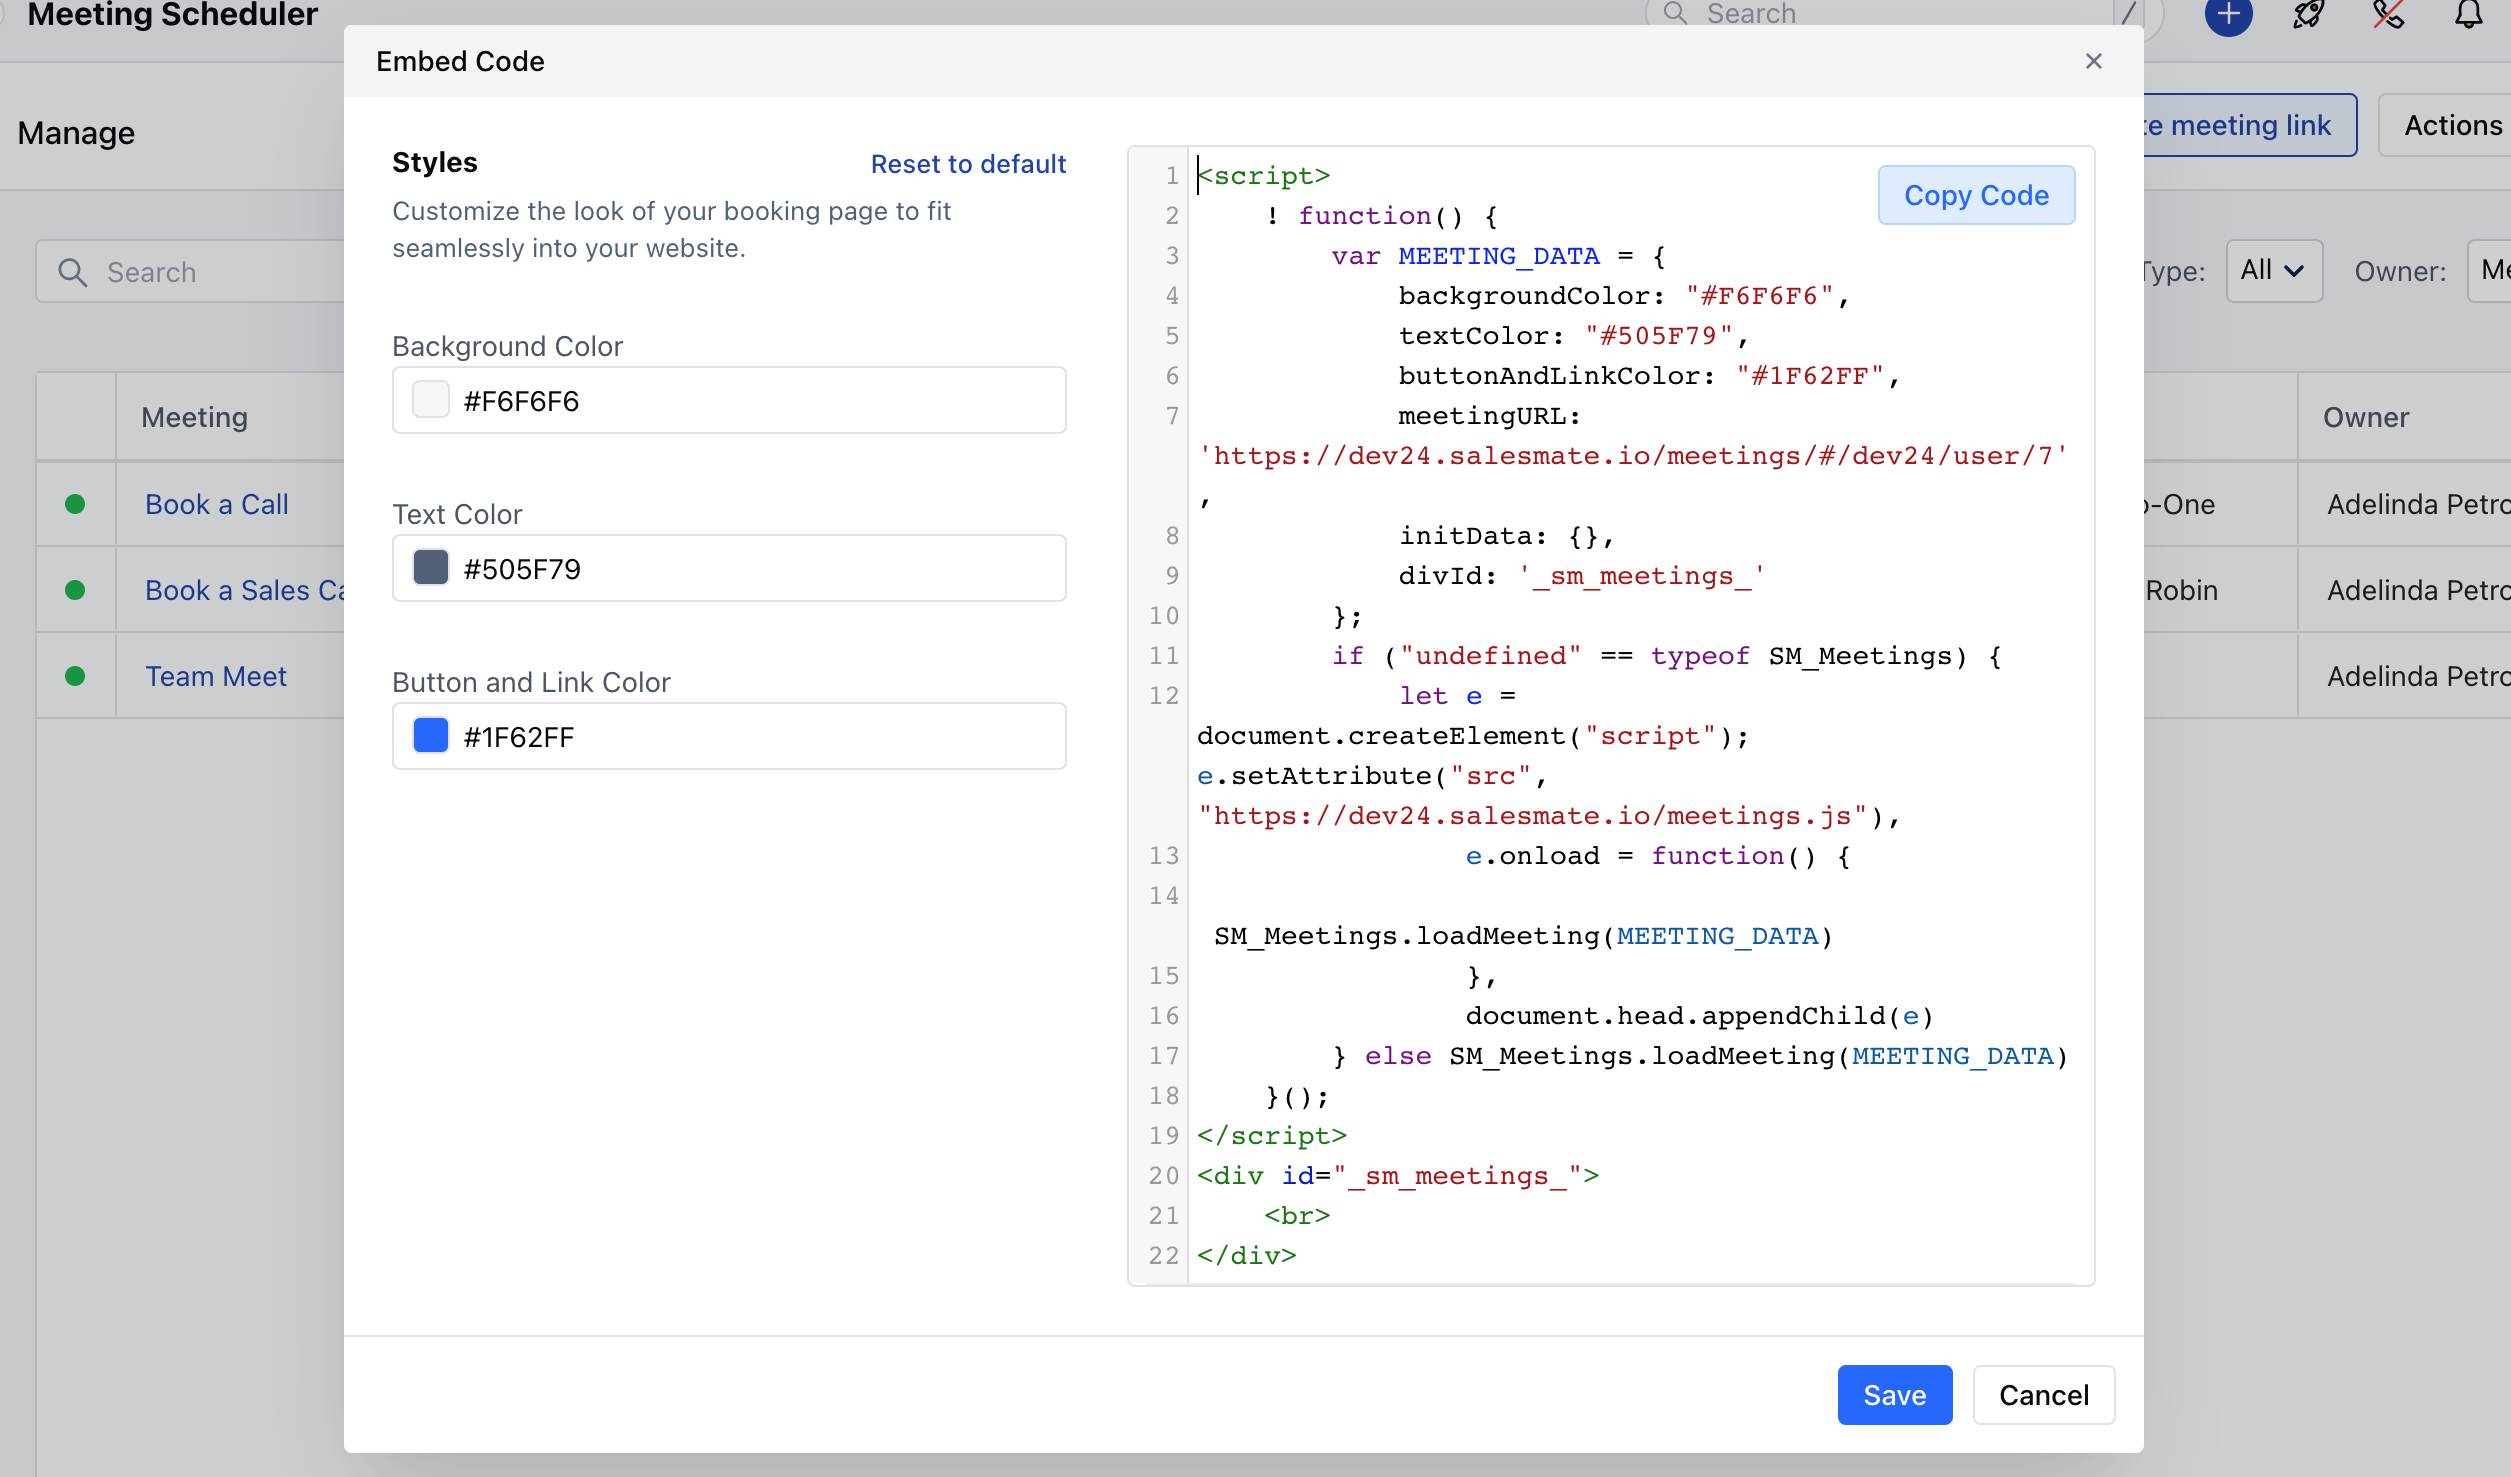Open the Owner filter dropdown

pos(2490,270)
